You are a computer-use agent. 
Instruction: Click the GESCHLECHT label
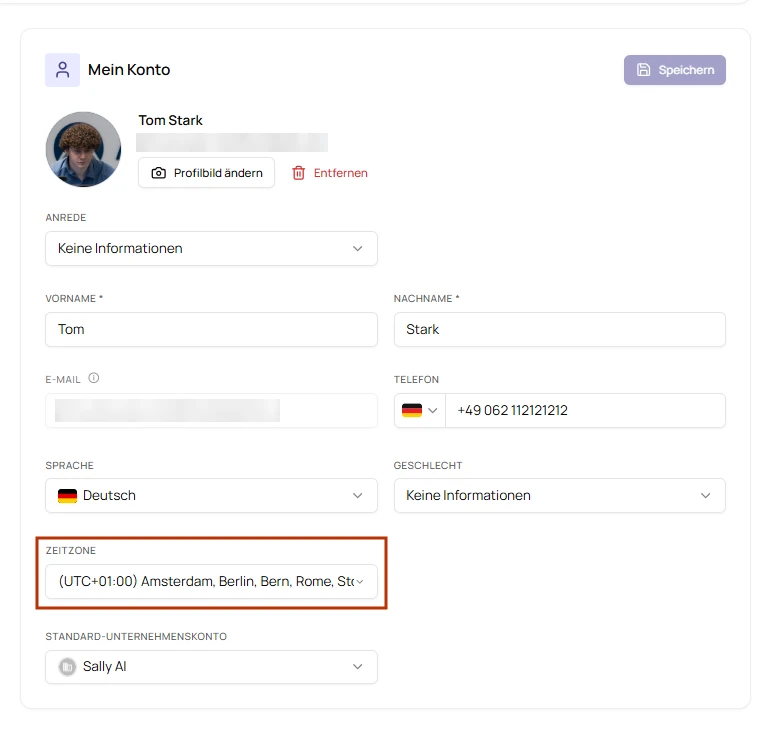tap(428, 465)
